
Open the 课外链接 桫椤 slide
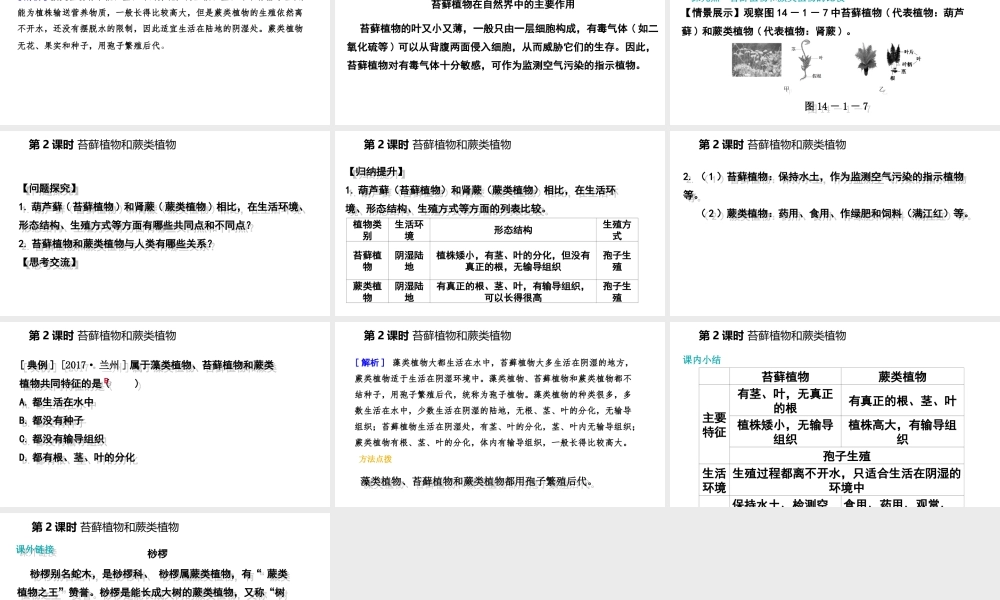point(165,557)
